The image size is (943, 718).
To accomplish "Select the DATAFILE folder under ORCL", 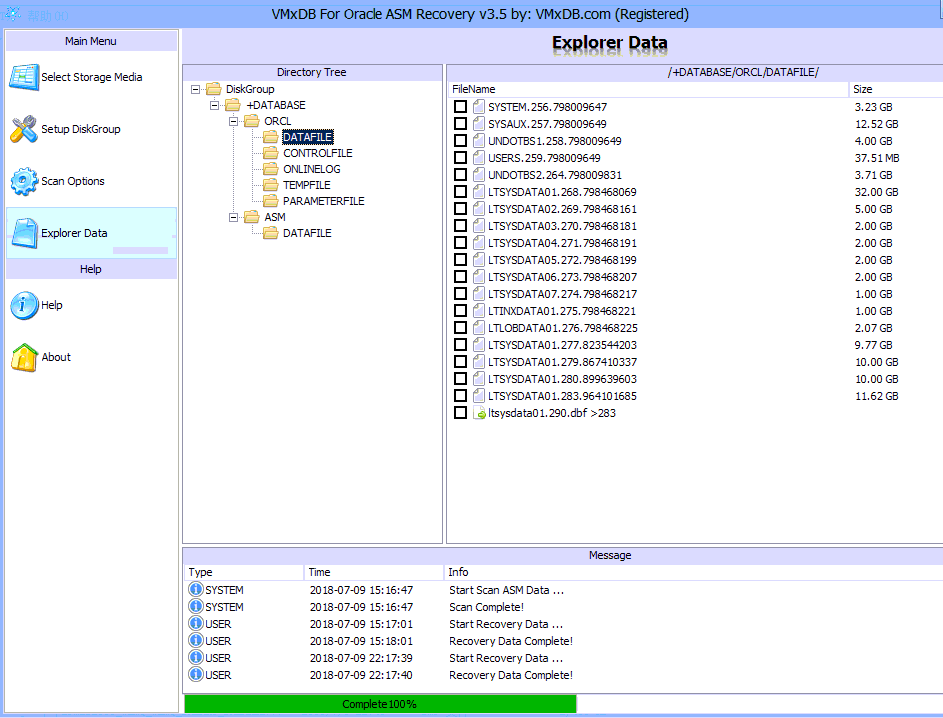I will 307,137.
